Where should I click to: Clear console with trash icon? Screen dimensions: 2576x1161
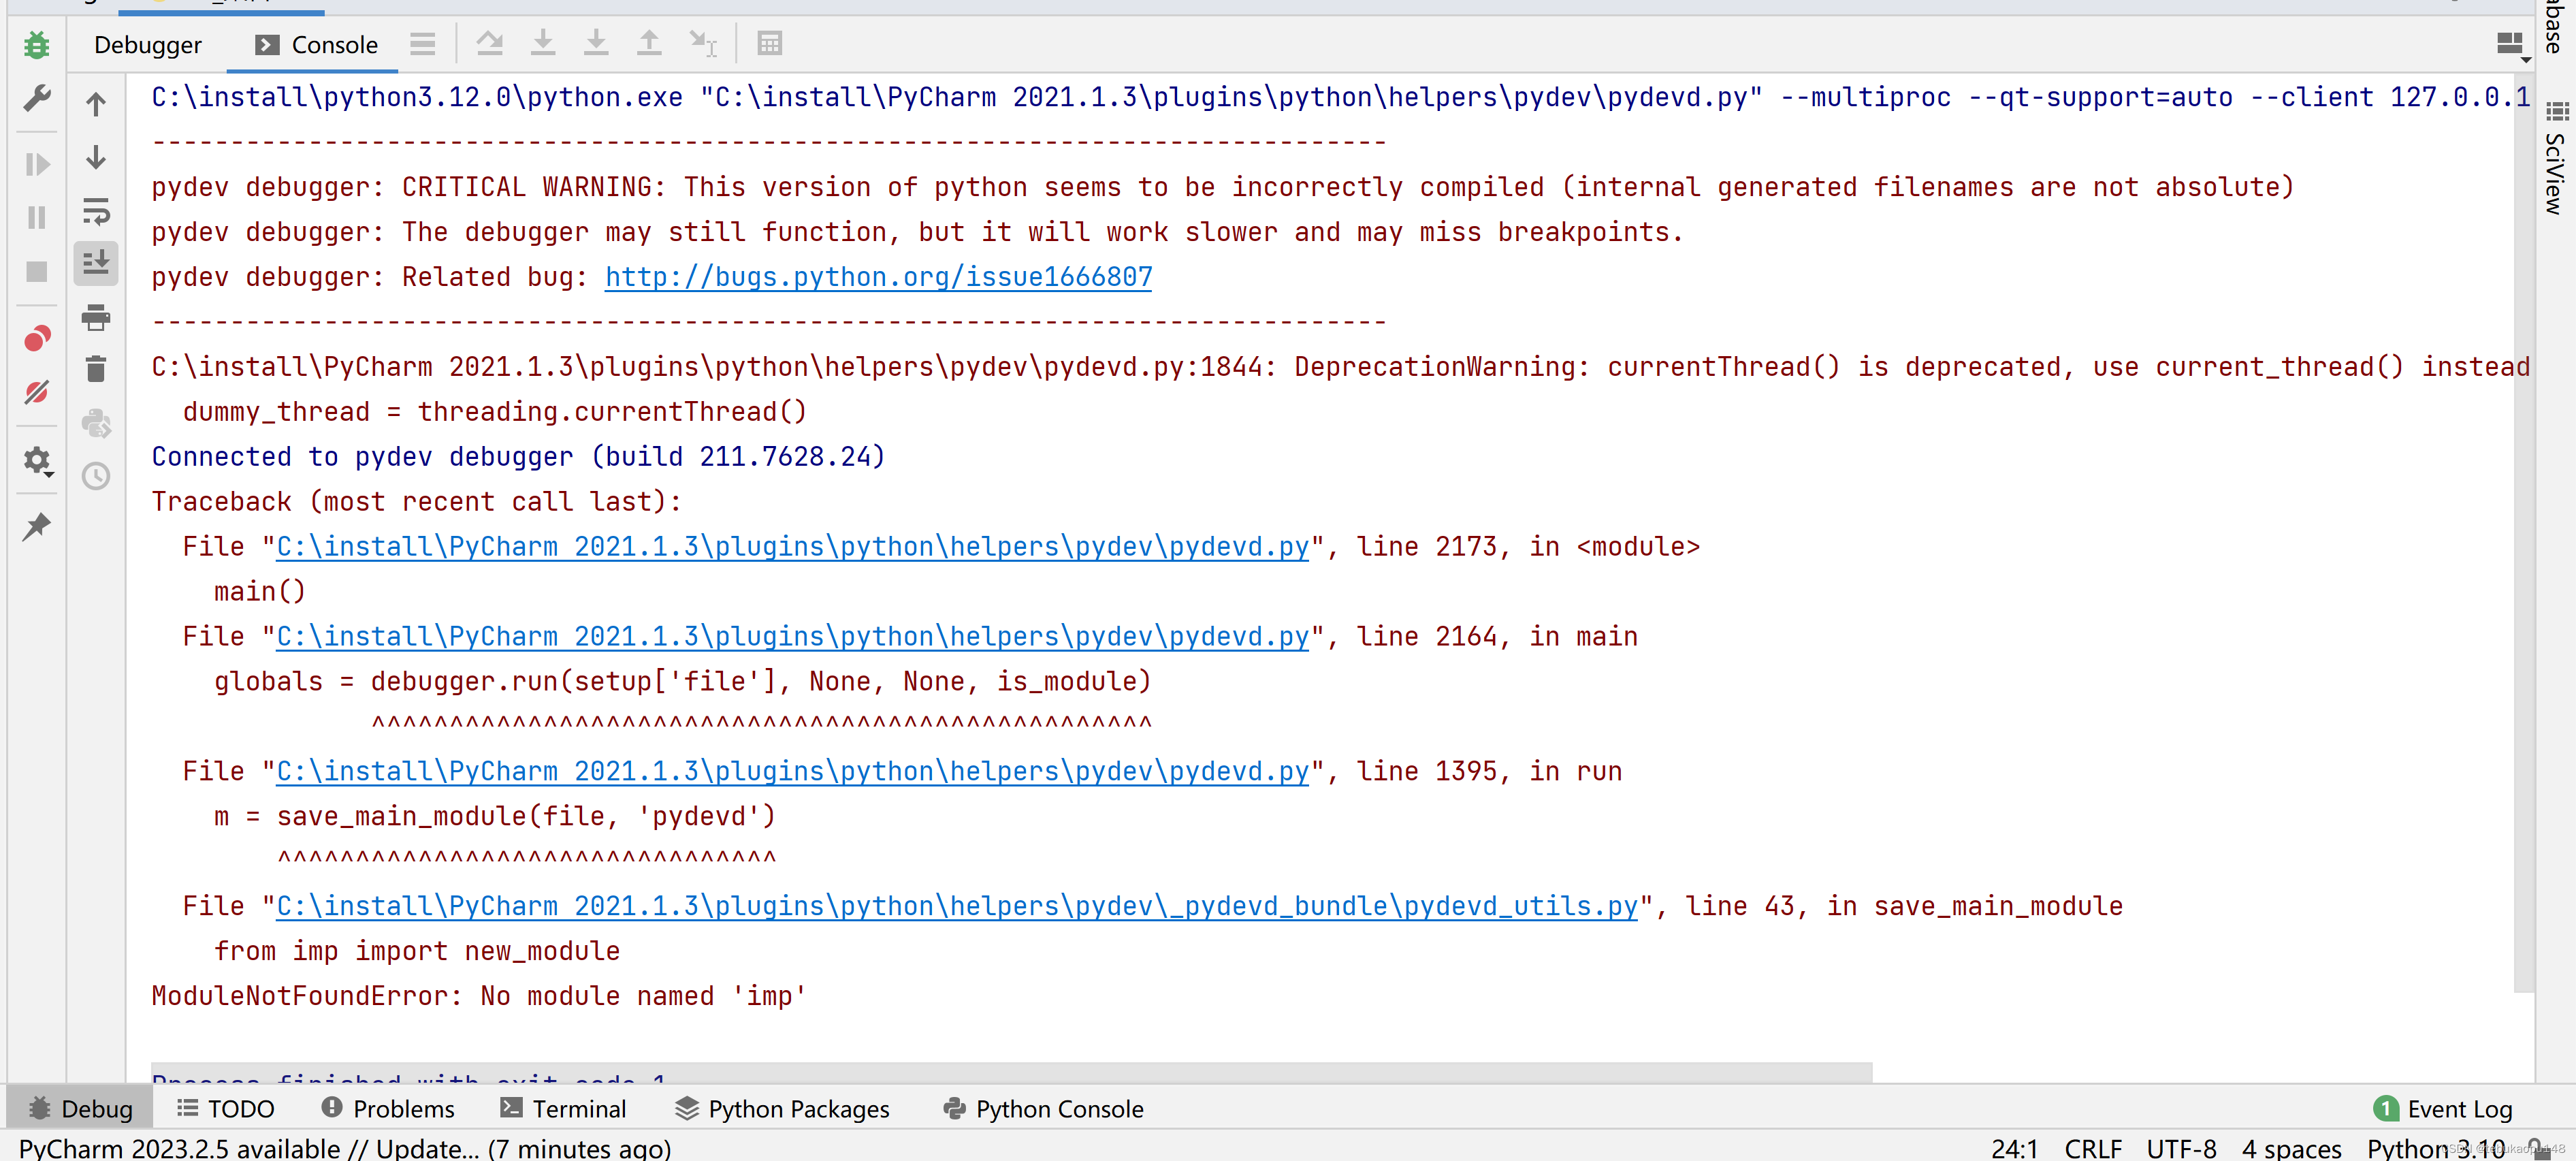tap(96, 369)
